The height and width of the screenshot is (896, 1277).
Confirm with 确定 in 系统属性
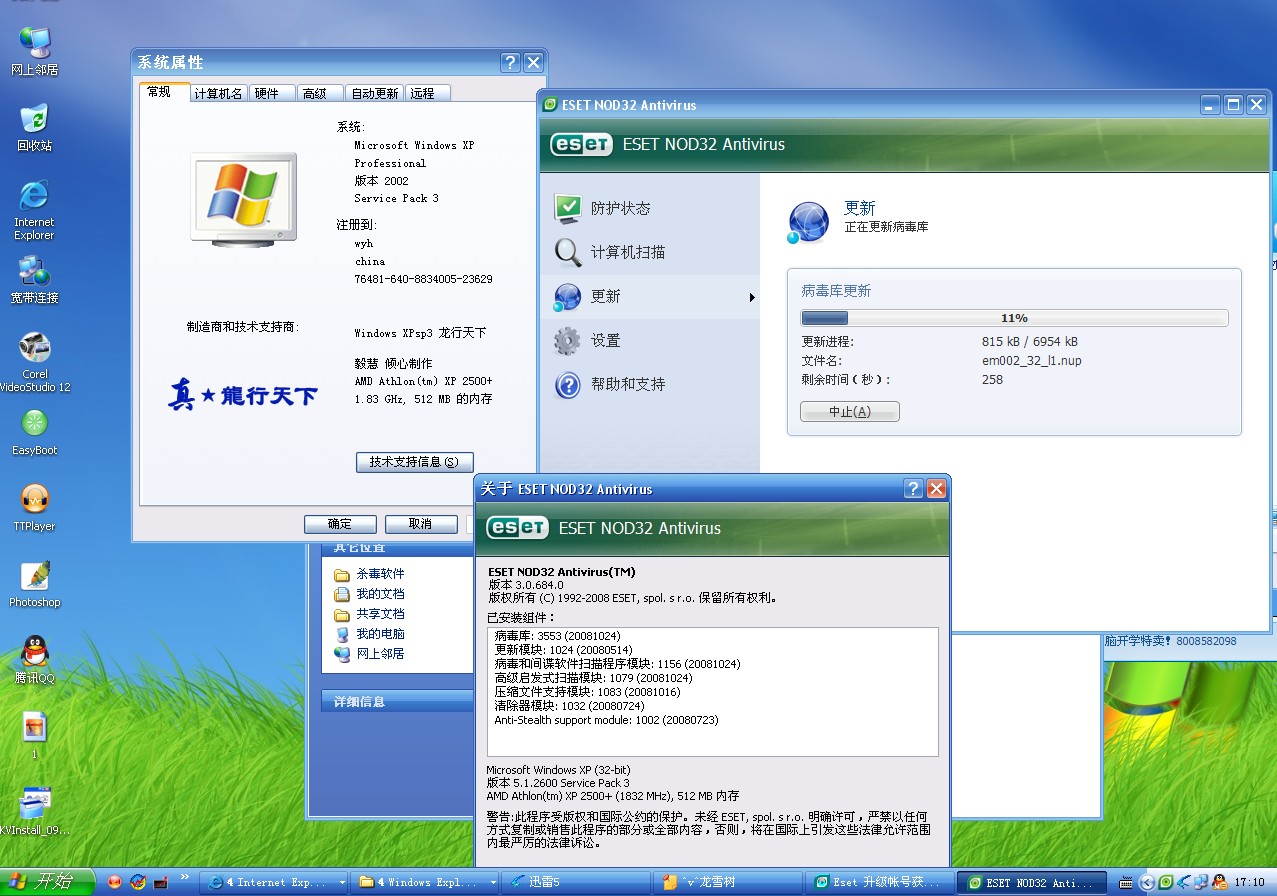pos(340,524)
